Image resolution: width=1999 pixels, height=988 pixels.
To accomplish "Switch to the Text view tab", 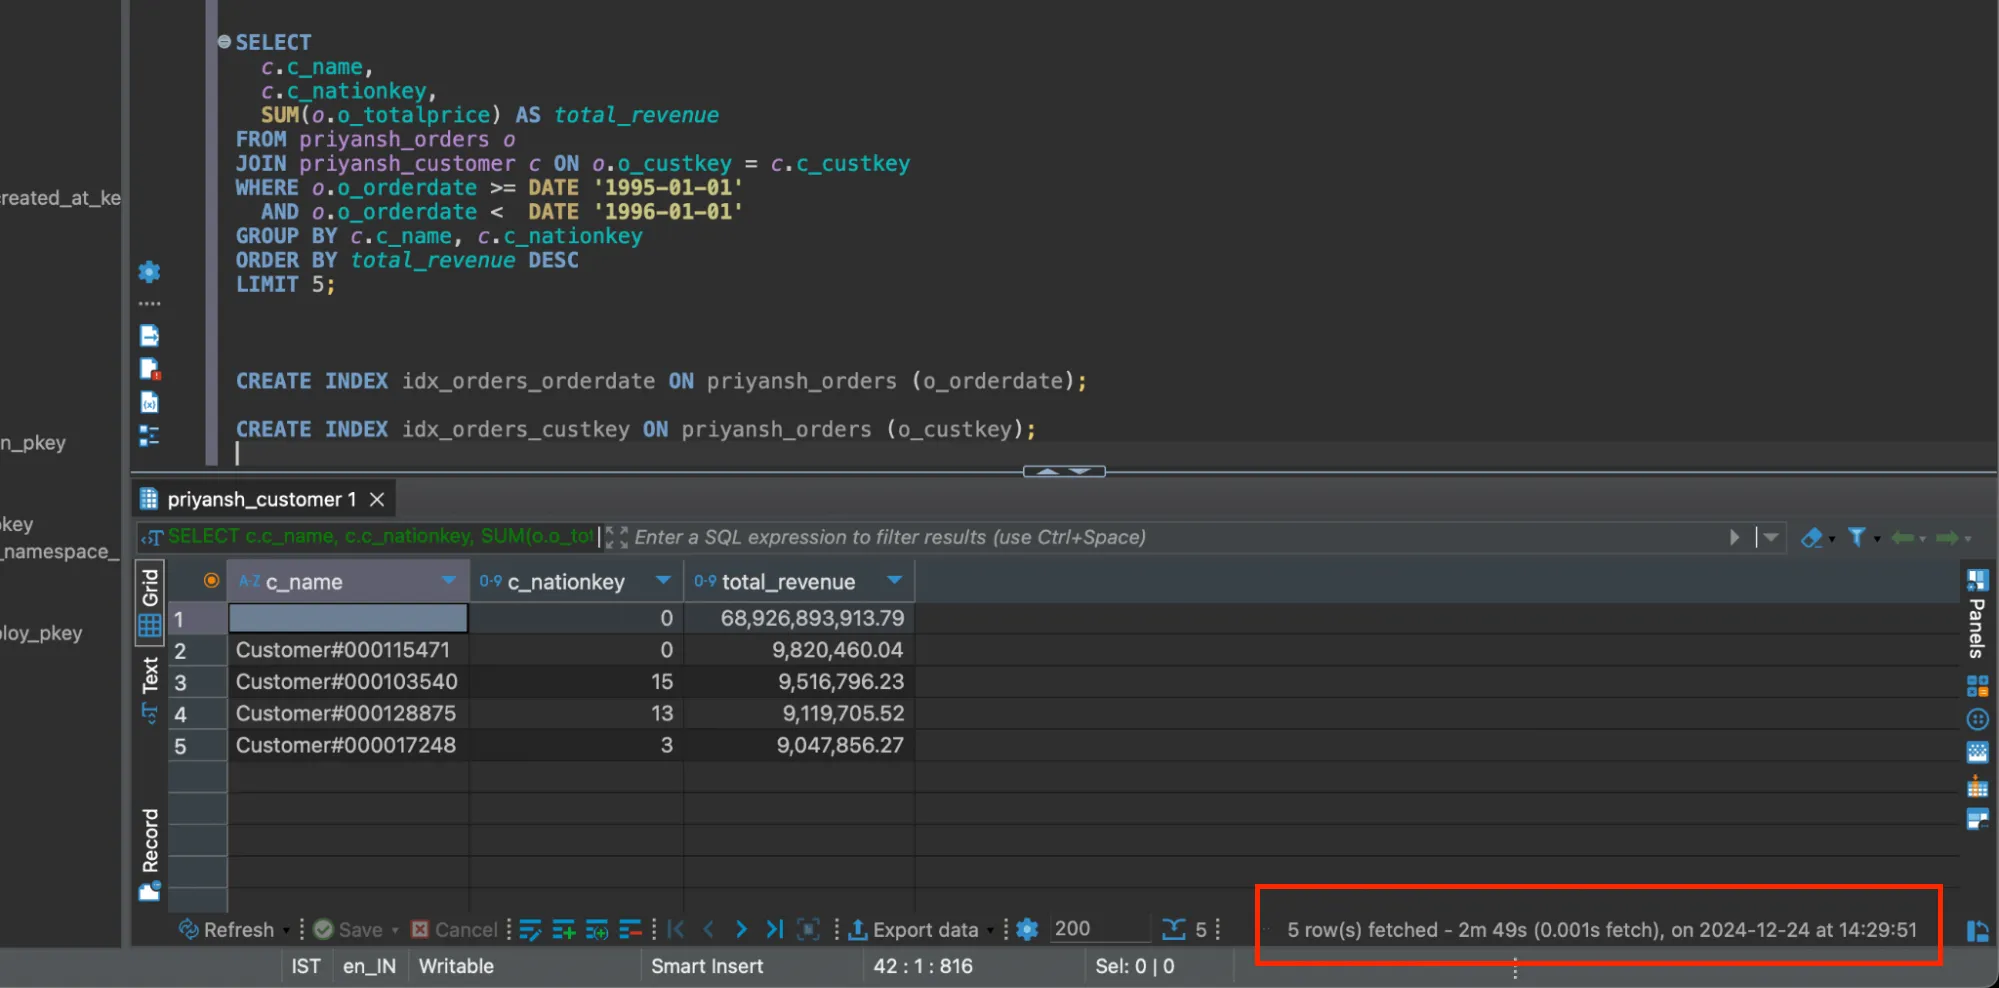I will (x=150, y=690).
